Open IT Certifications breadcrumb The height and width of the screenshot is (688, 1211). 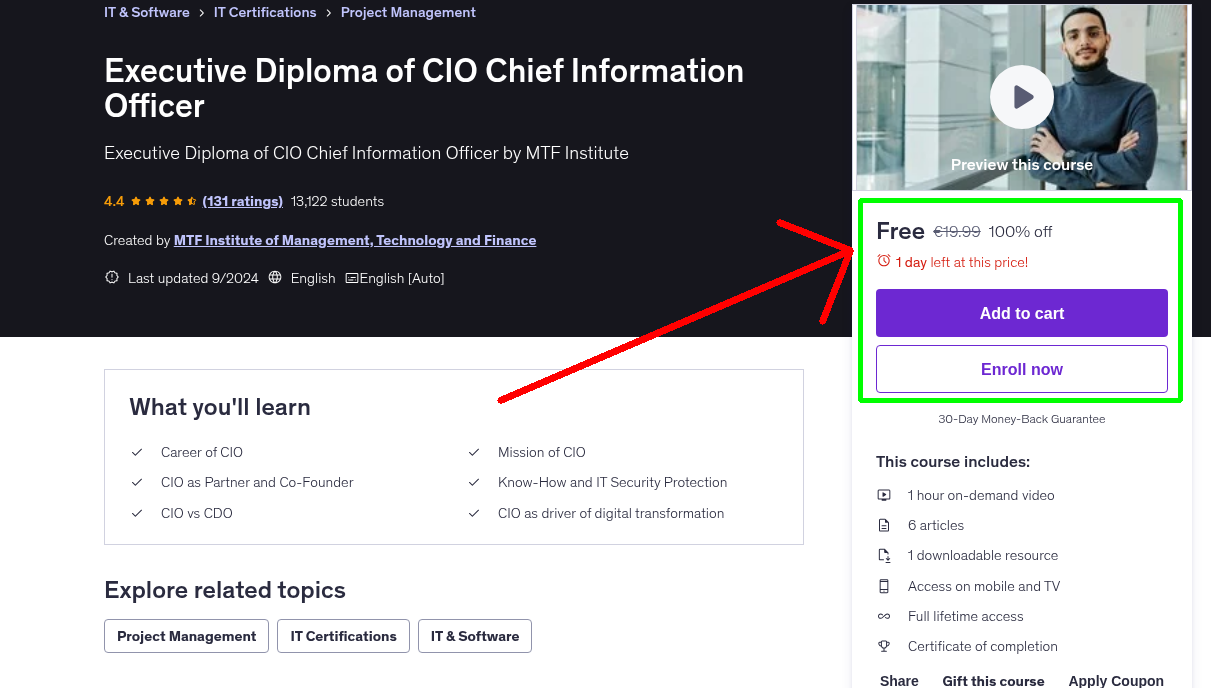coord(265,12)
